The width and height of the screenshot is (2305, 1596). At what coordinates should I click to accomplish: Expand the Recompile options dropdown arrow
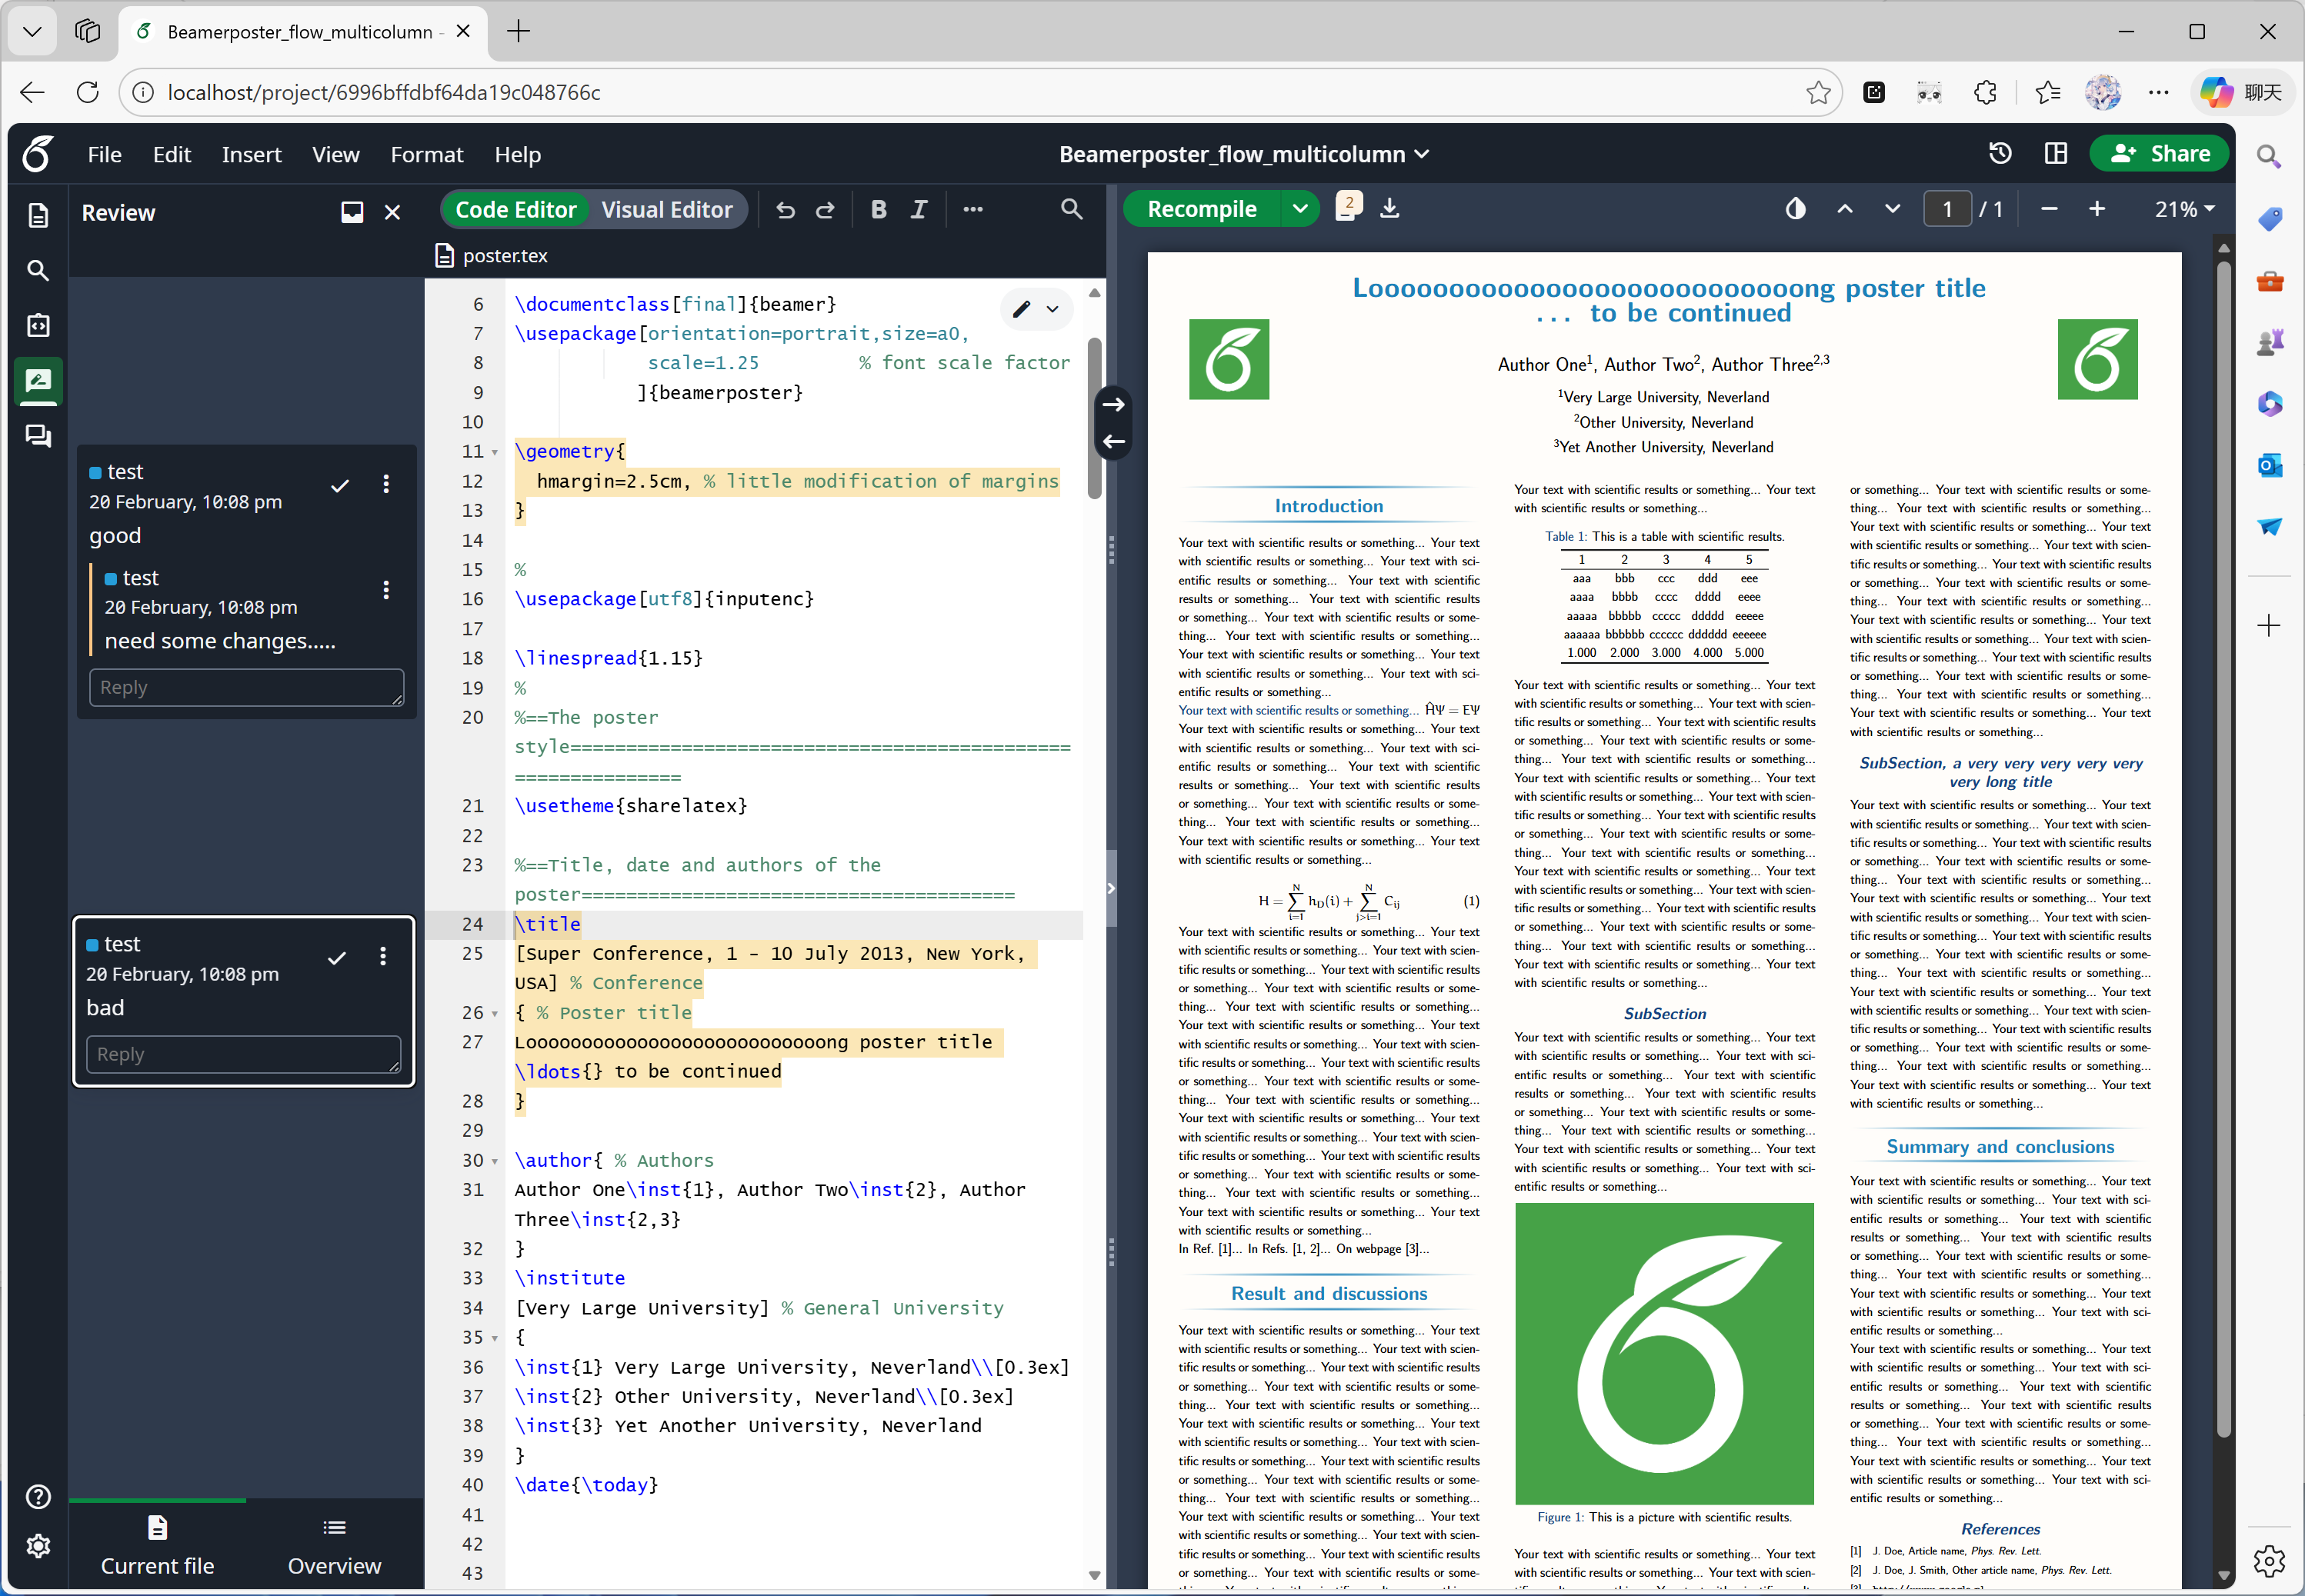click(1299, 209)
